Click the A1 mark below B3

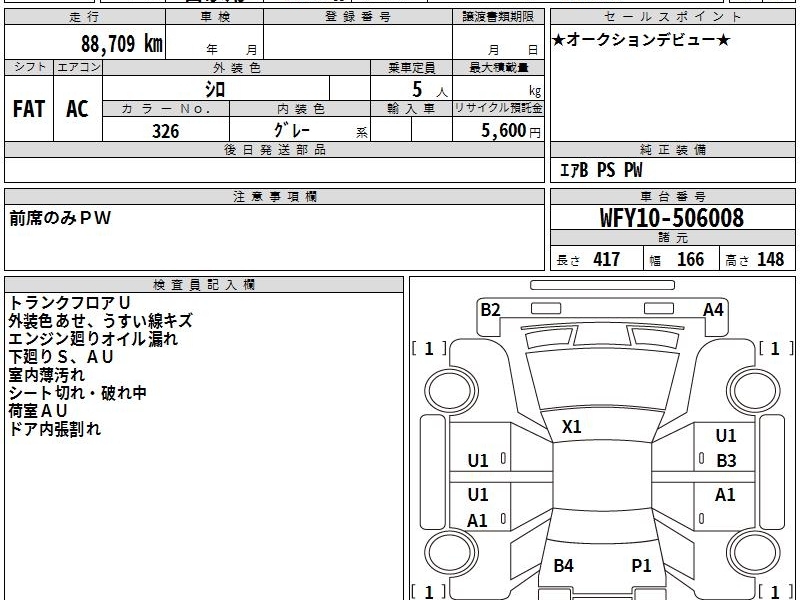click(725, 495)
